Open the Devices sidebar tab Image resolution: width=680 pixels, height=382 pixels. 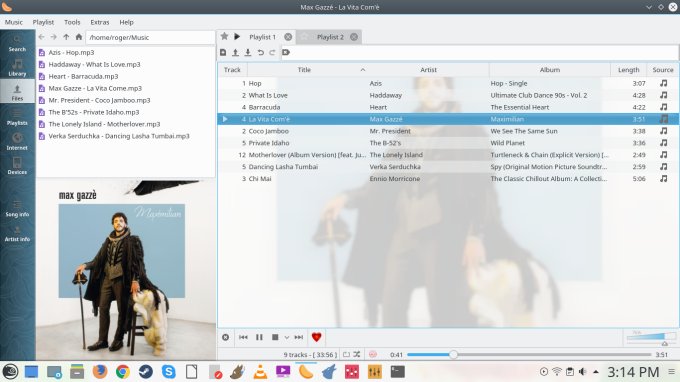17,166
